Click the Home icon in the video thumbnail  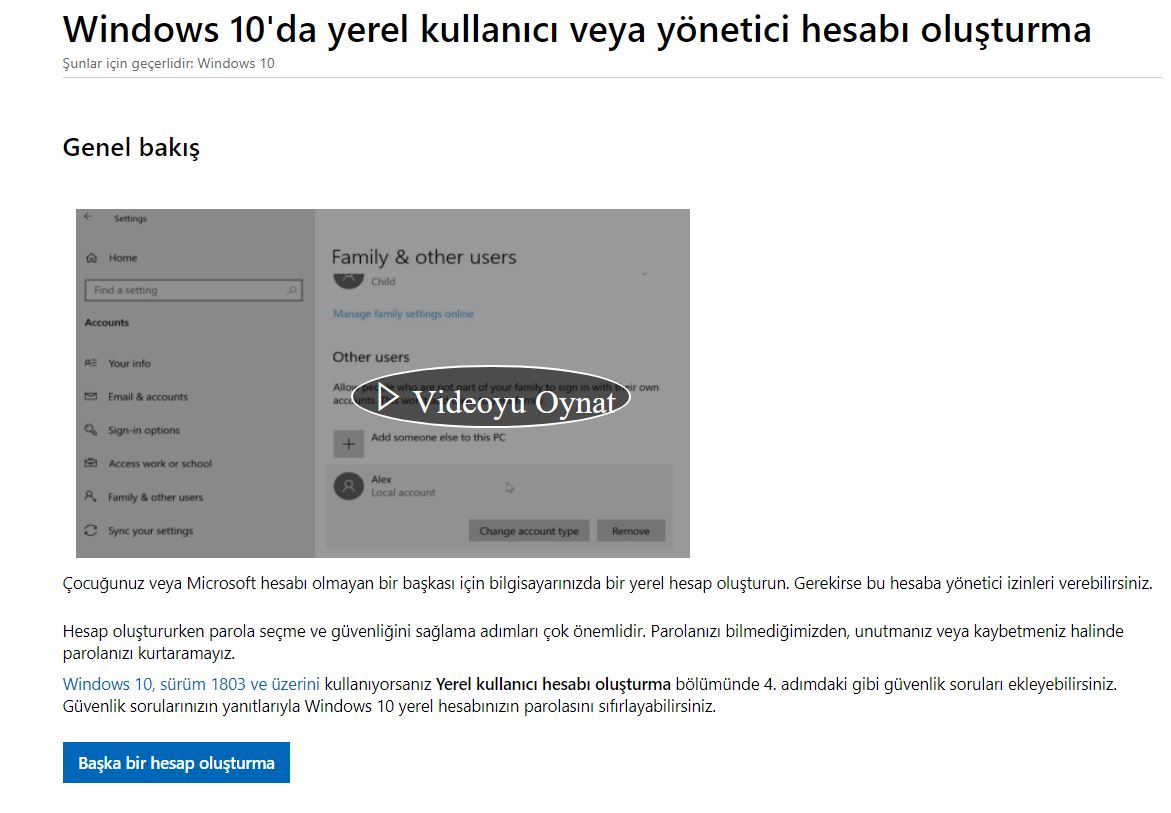[x=92, y=258]
